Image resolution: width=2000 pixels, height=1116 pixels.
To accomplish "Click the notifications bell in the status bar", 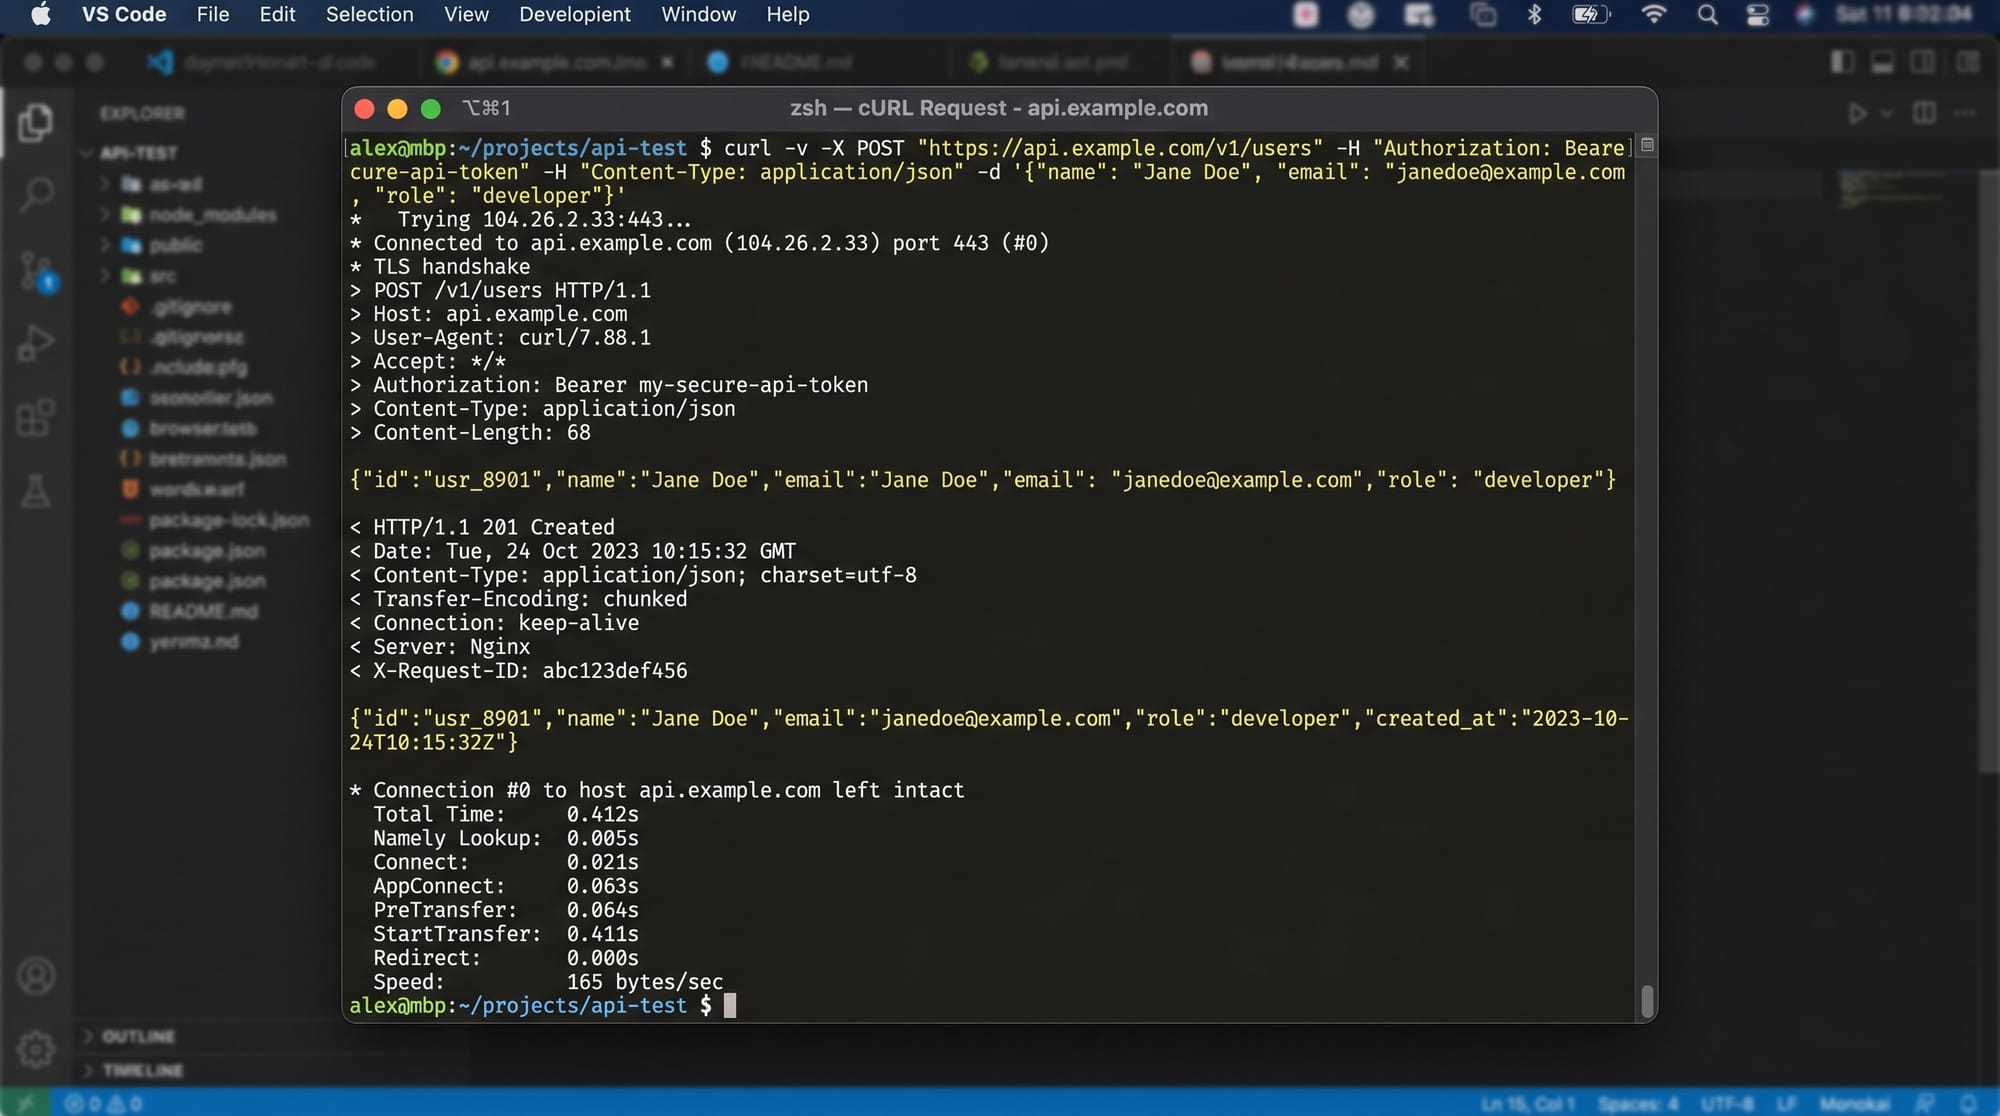I will (1968, 1103).
